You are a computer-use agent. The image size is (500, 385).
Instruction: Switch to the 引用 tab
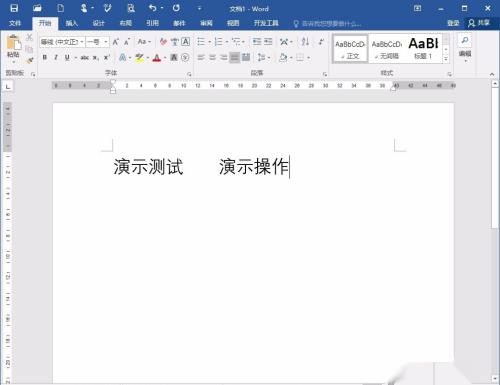tap(152, 23)
